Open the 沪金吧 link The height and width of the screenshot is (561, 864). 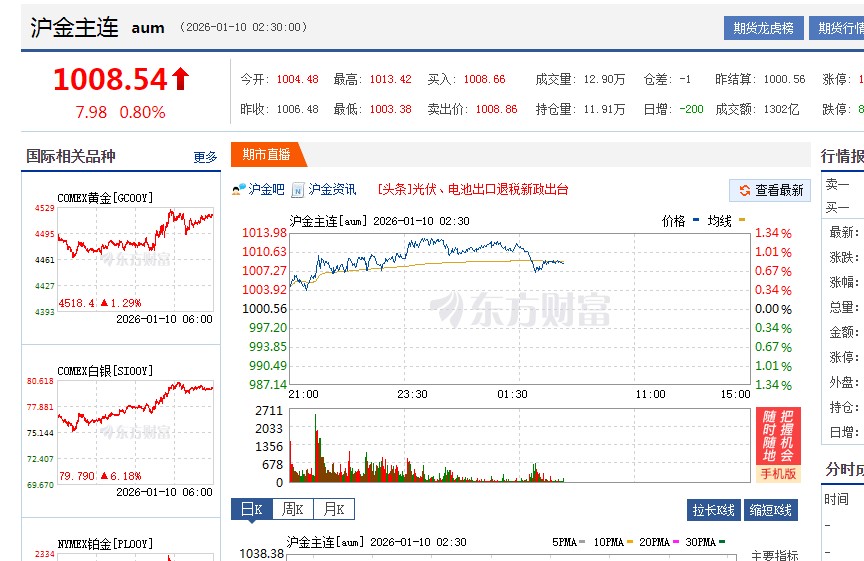(x=266, y=190)
